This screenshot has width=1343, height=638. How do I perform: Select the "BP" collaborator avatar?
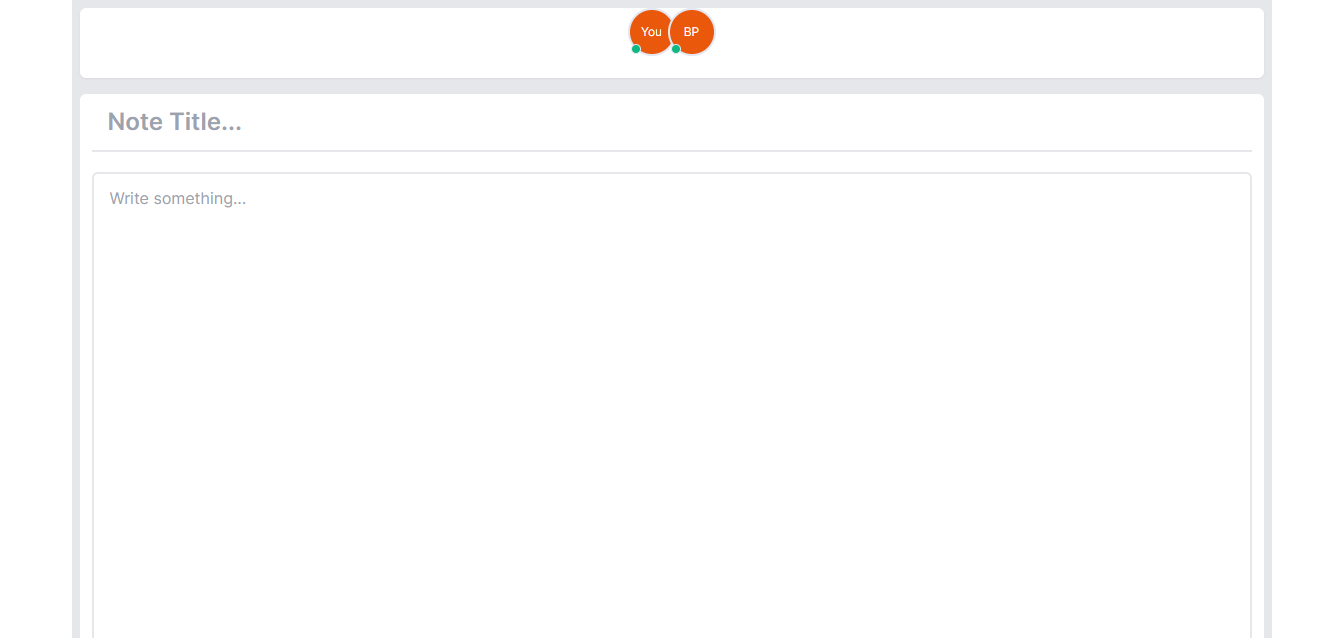click(692, 32)
